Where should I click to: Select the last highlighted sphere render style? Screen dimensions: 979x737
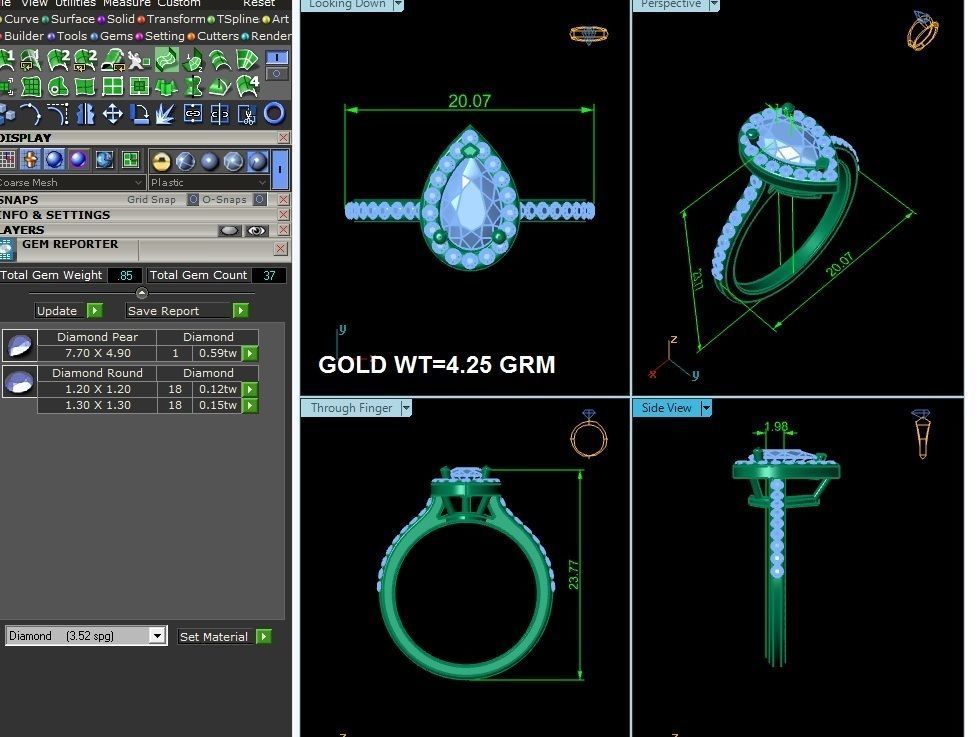[x=257, y=162]
